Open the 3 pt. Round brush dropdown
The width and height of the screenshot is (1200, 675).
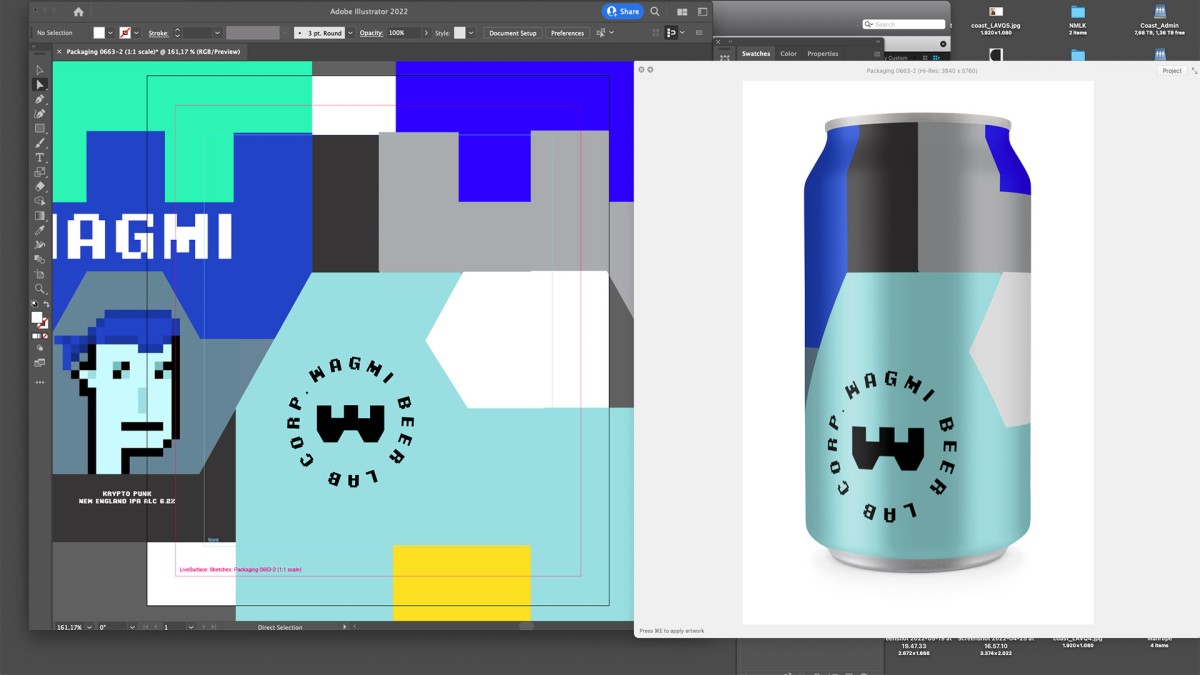point(350,33)
